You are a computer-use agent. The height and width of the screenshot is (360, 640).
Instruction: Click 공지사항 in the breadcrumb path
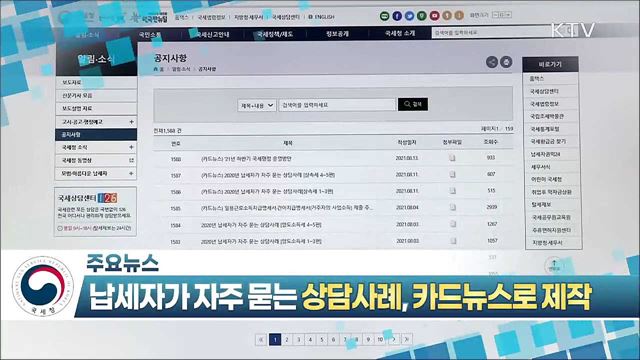pyautogui.click(x=207, y=69)
